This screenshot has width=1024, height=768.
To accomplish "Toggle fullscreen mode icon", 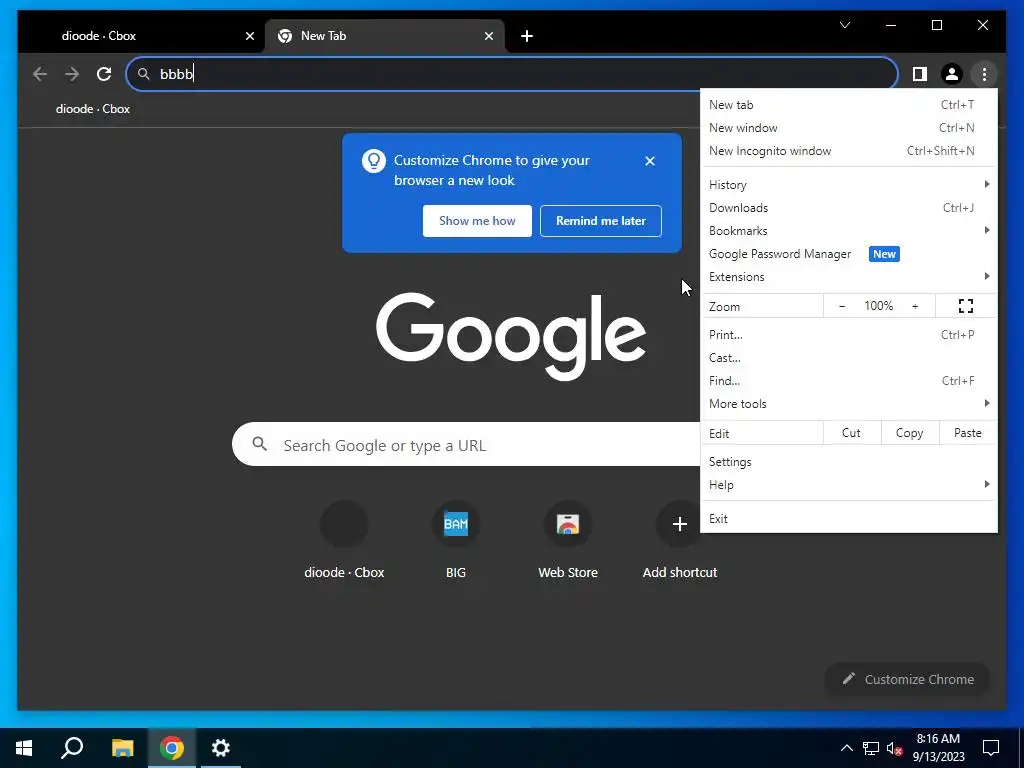I will (966, 306).
